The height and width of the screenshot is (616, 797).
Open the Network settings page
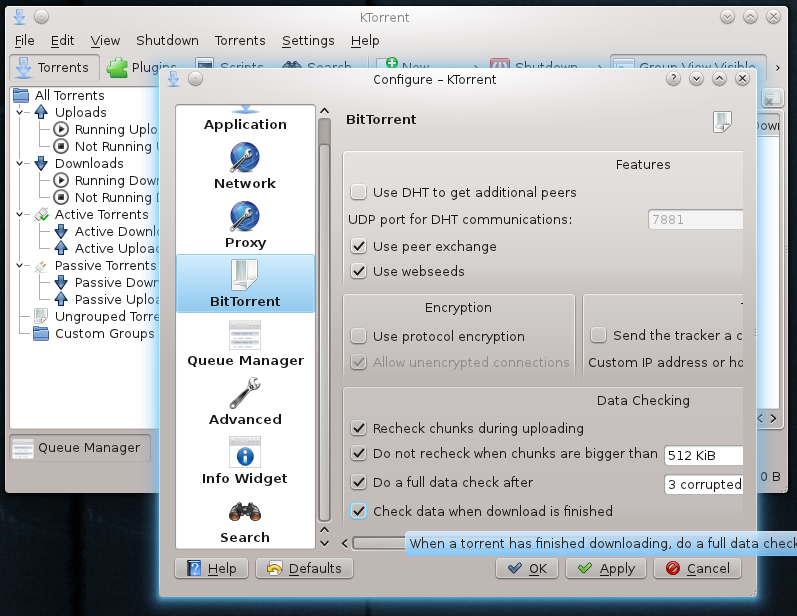pos(245,167)
